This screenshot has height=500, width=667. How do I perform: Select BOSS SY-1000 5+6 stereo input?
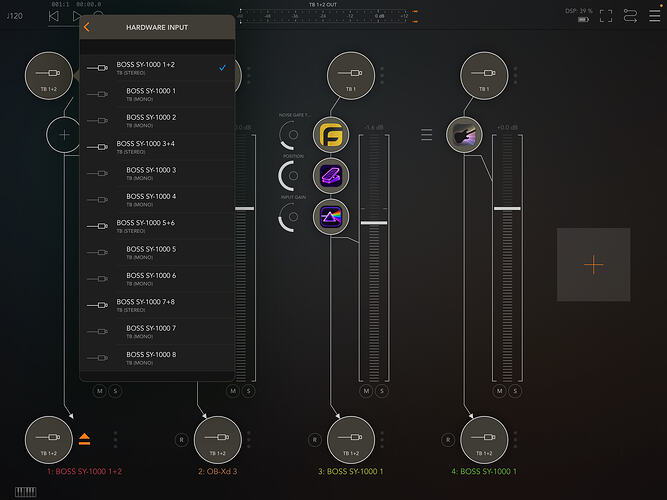click(157, 226)
